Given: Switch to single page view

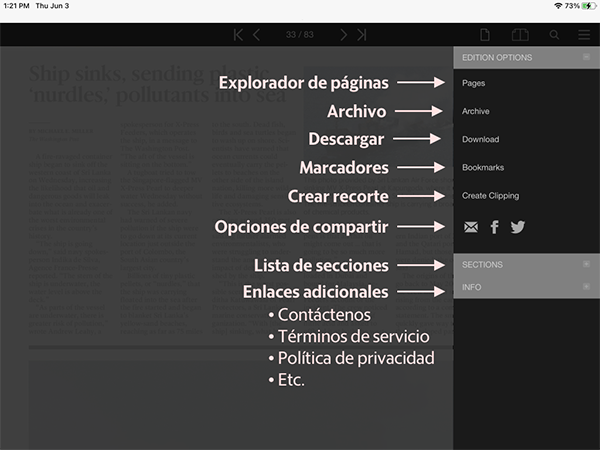Looking at the screenshot, I should (x=485, y=35).
